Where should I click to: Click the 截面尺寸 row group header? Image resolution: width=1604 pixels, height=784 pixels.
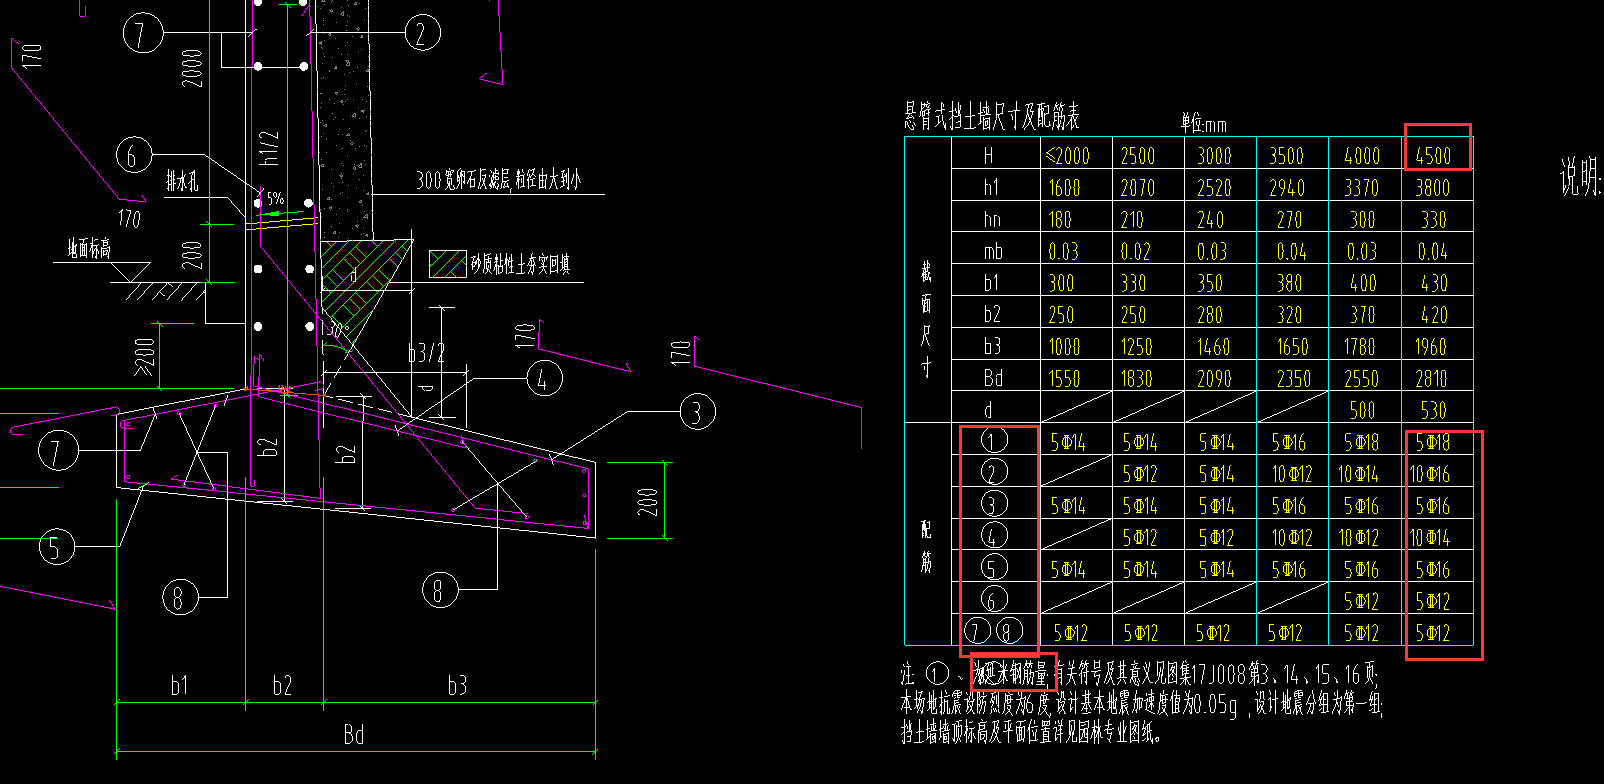coord(926,317)
